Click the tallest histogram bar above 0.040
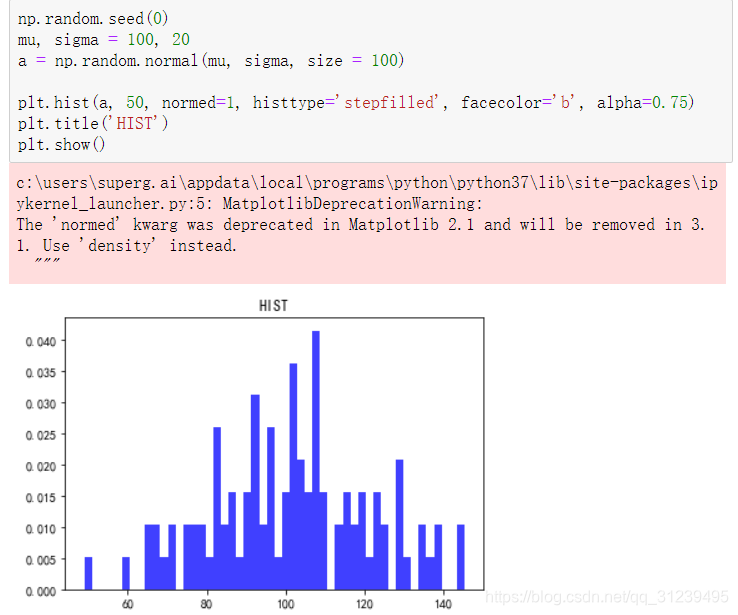The height and width of the screenshot is (615, 738). (316, 460)
